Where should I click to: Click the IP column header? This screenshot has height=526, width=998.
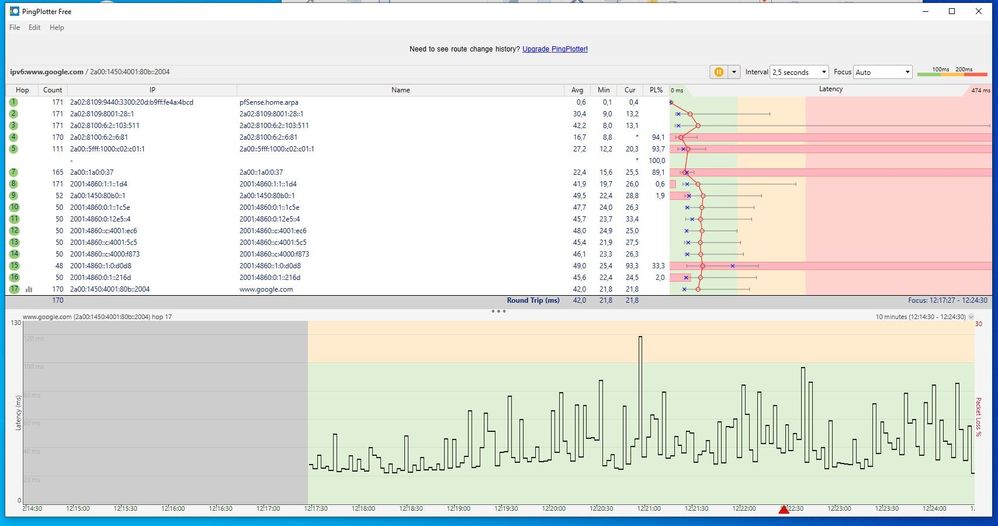[152, 90]
